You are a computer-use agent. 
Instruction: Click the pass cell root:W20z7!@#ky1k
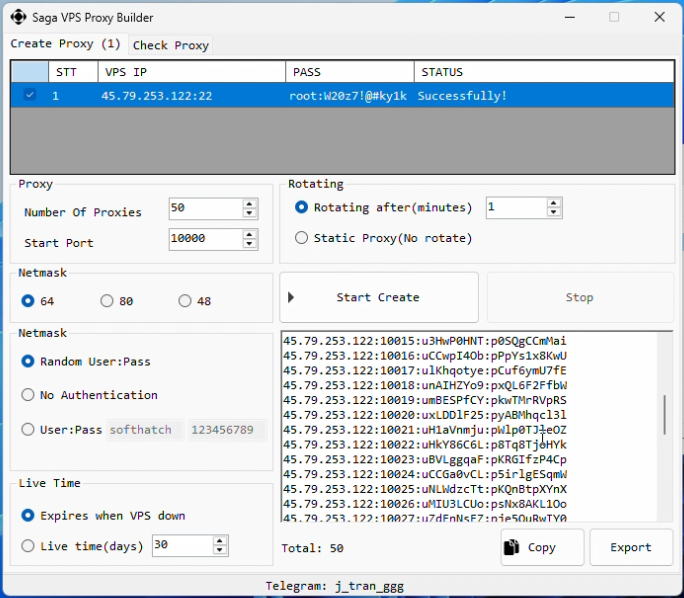(348, 96)
